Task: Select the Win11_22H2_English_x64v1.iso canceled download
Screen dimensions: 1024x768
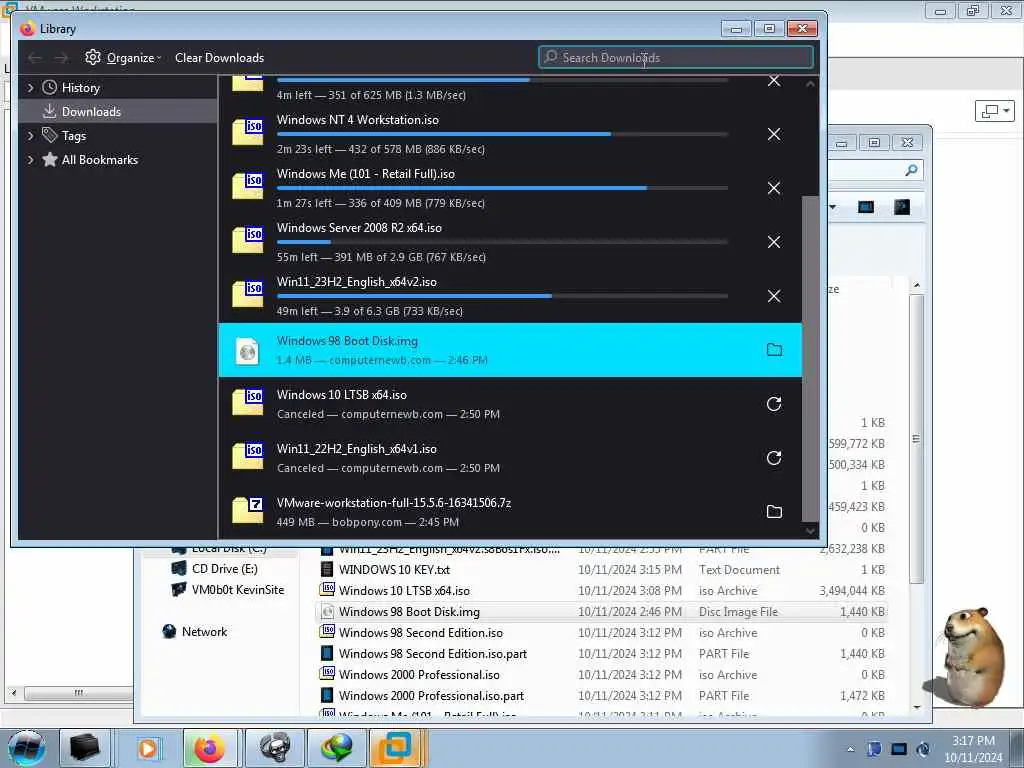Action: pos(510,458)
